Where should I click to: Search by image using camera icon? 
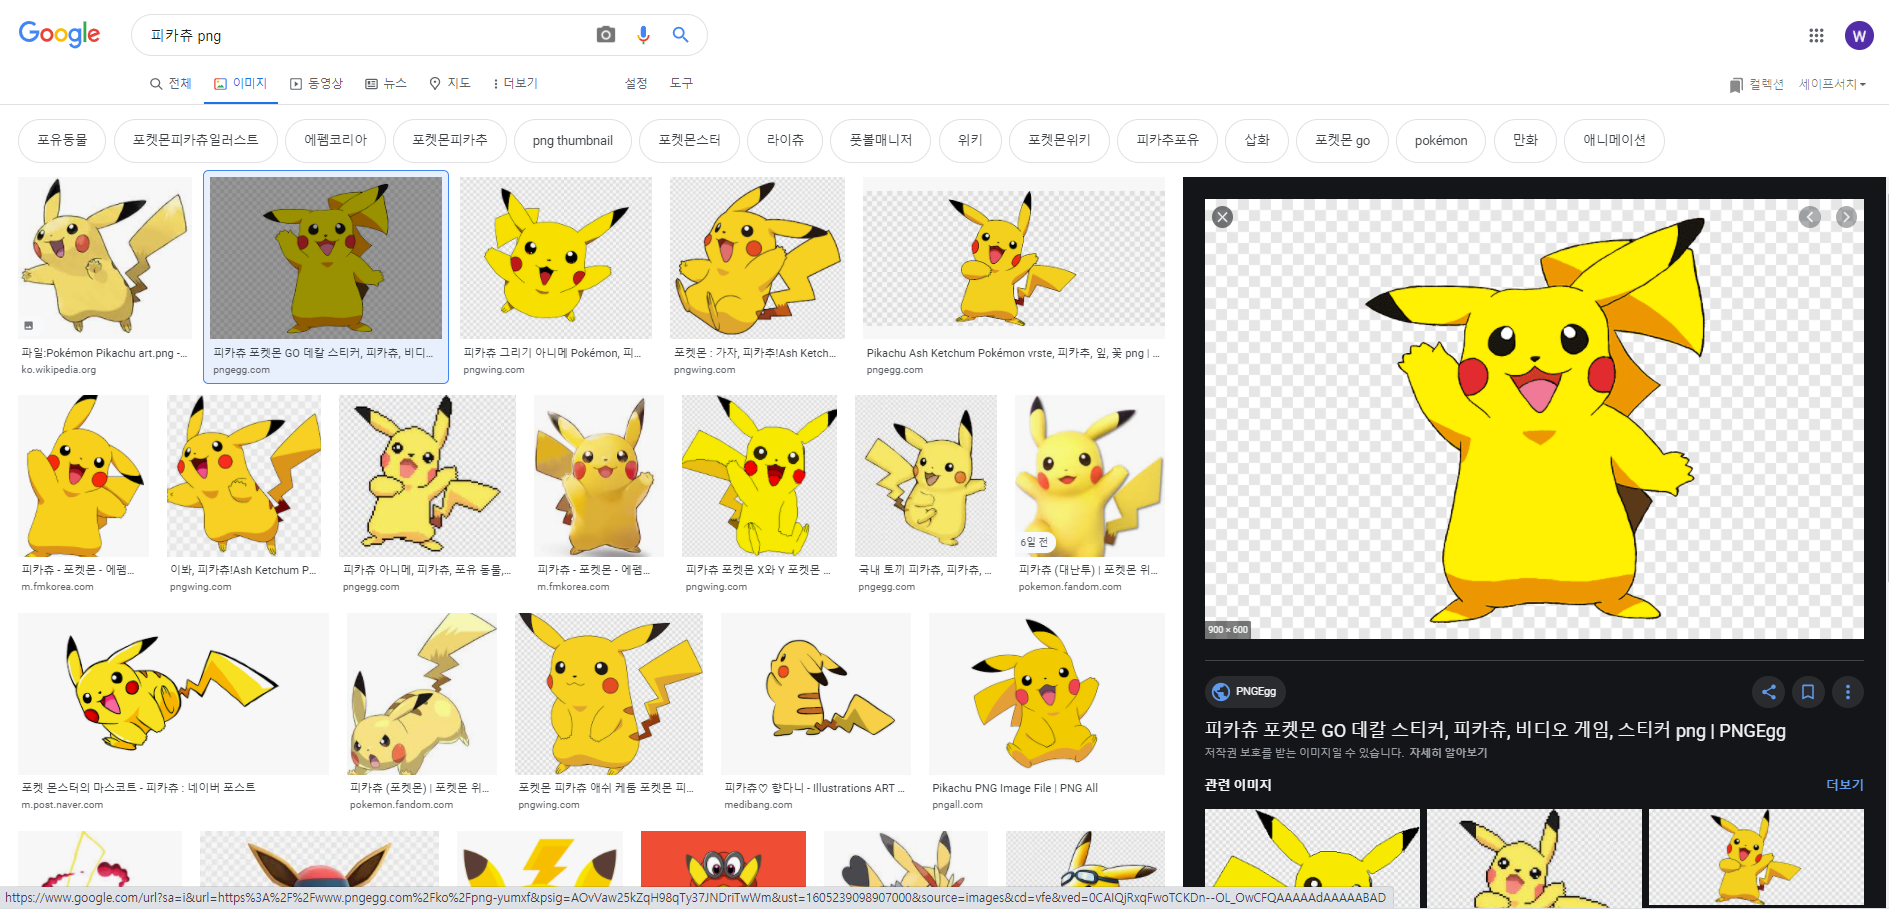pos(606,35)
